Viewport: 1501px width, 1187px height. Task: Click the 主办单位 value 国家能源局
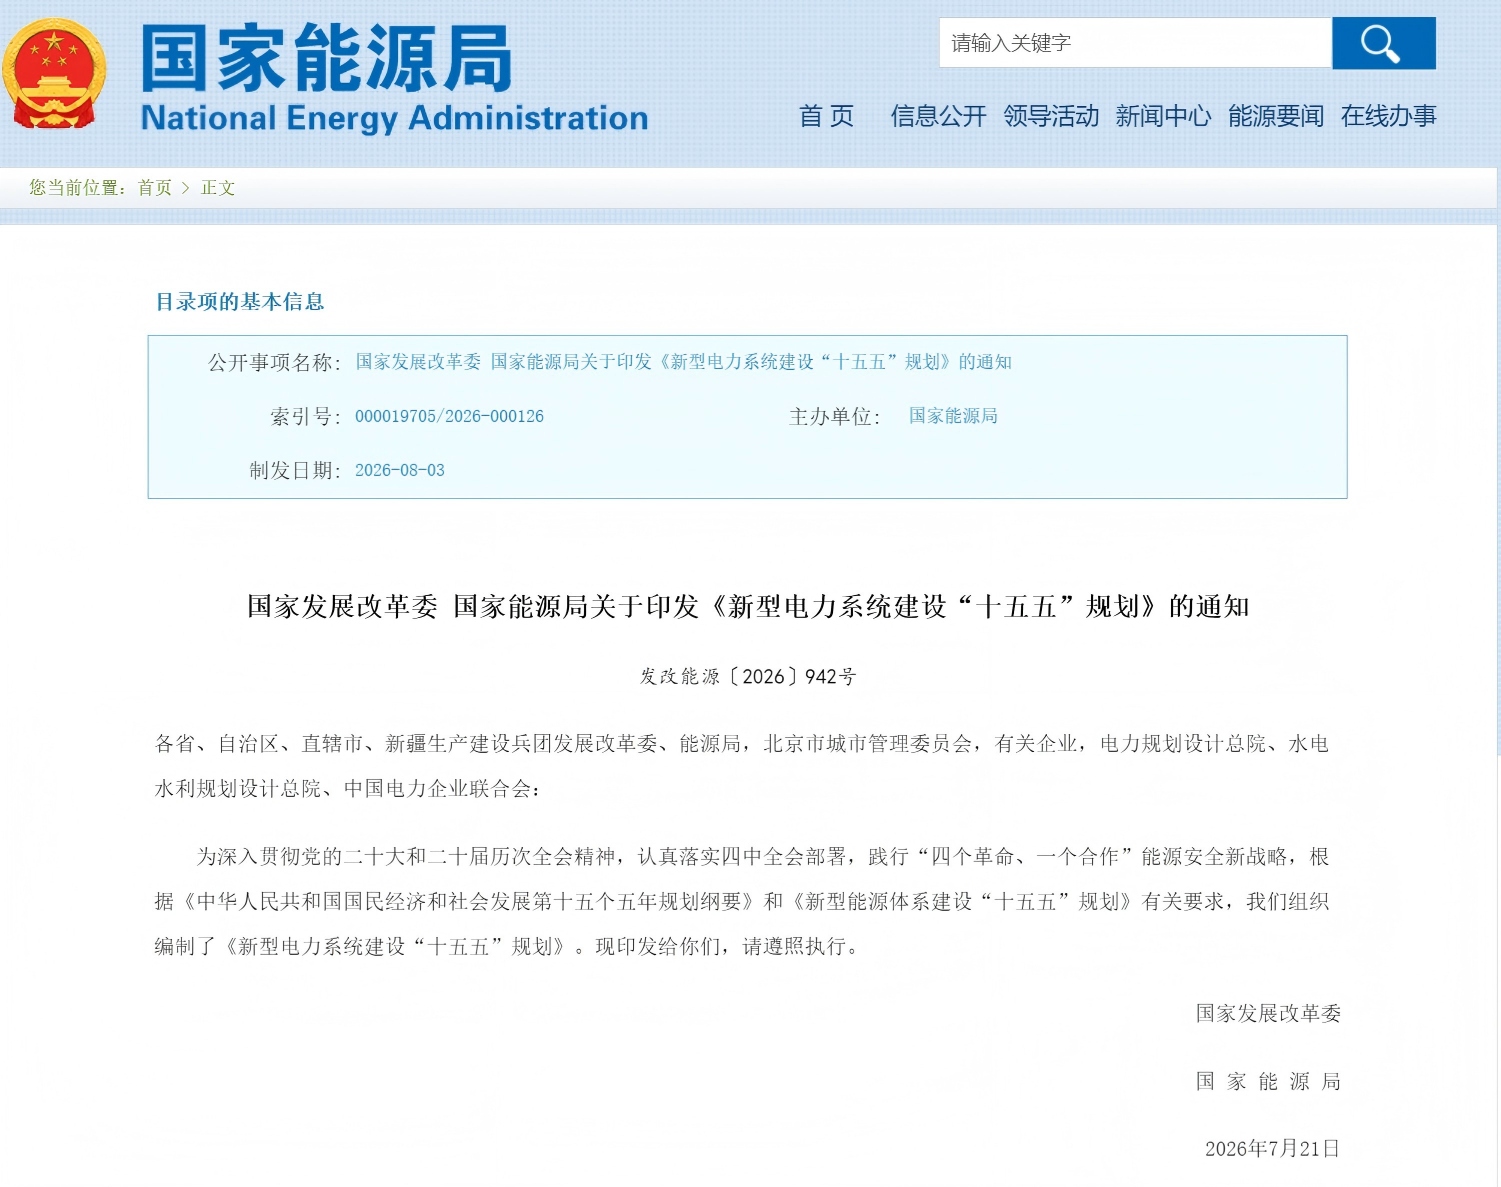[953, 416]
